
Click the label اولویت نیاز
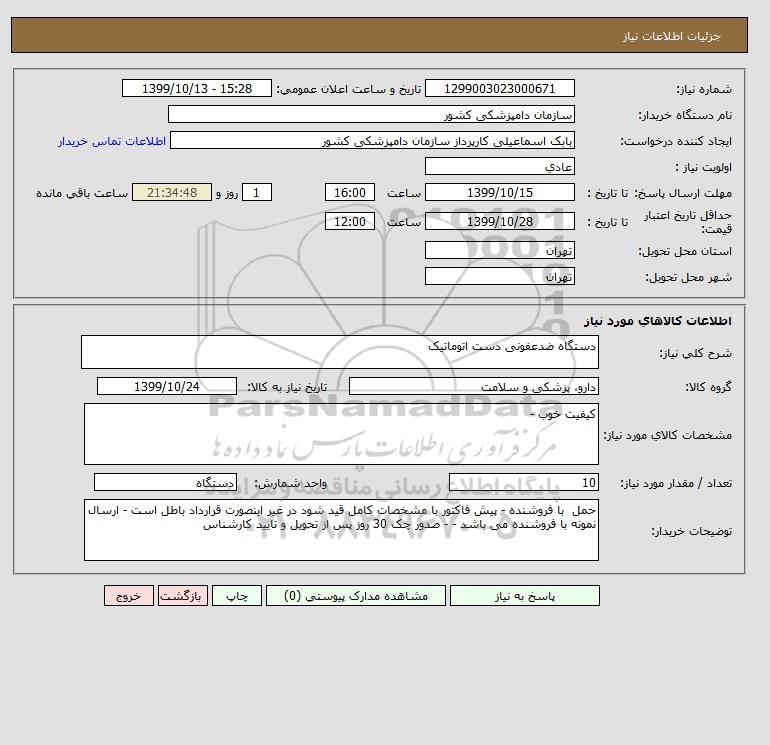pyautogui.click(x=704, y=167)
